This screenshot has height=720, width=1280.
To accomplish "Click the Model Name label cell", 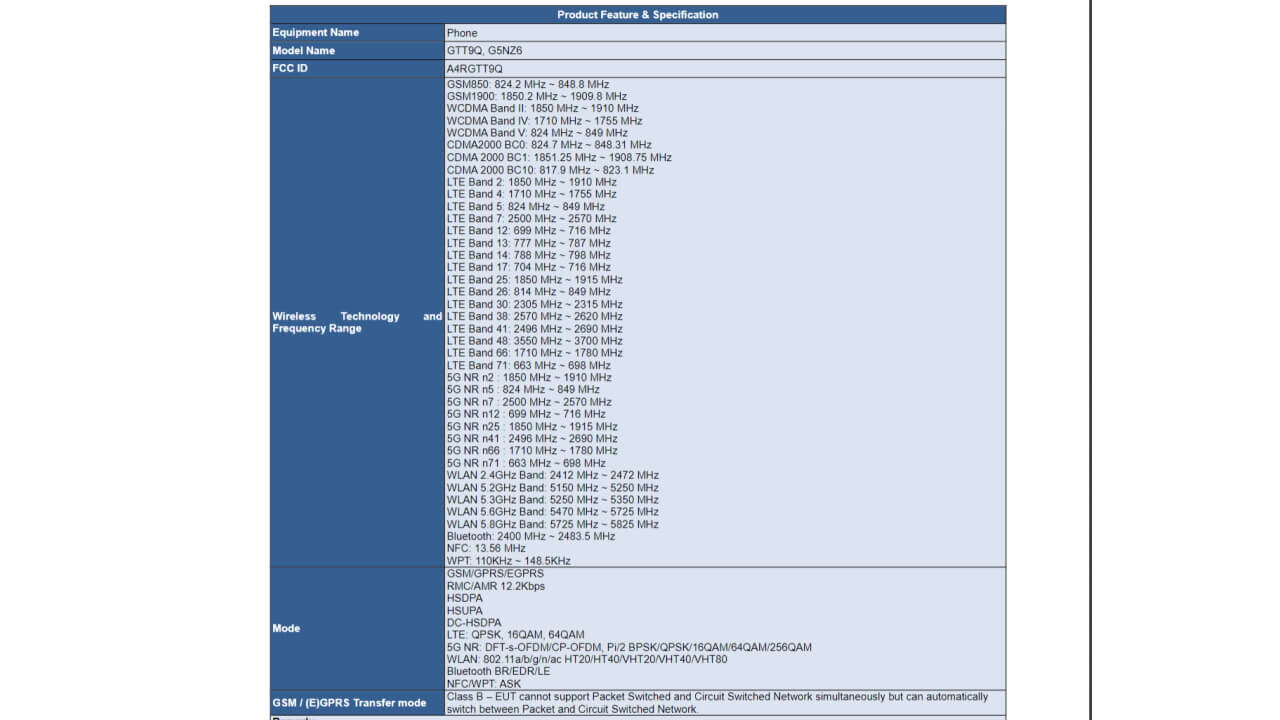I will pos(303,51).
